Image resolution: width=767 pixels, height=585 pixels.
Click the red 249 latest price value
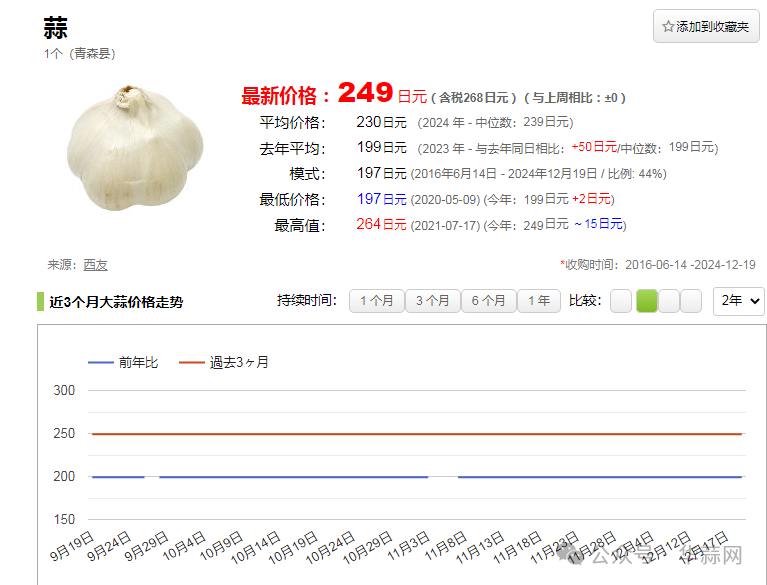[365, 94]
